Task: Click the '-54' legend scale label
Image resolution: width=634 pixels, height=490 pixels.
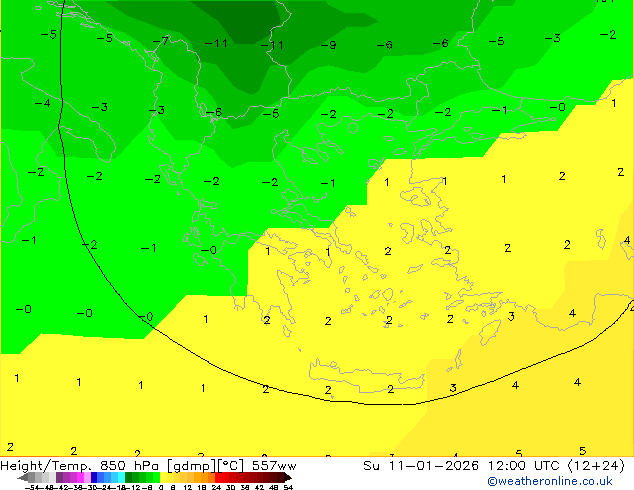Action: pos(32,487)
